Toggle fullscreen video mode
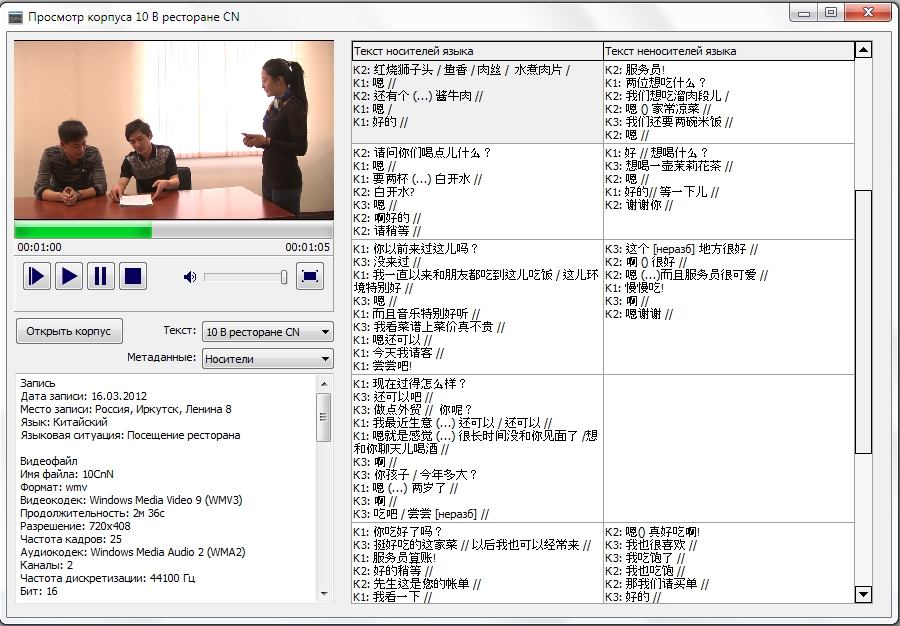Viewport: 900px width, 626px height. click(x=310, y=276)
